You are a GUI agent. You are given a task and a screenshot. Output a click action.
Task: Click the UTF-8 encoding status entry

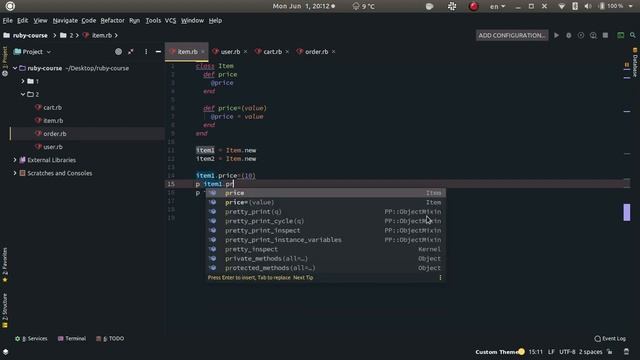pos(567,352)
